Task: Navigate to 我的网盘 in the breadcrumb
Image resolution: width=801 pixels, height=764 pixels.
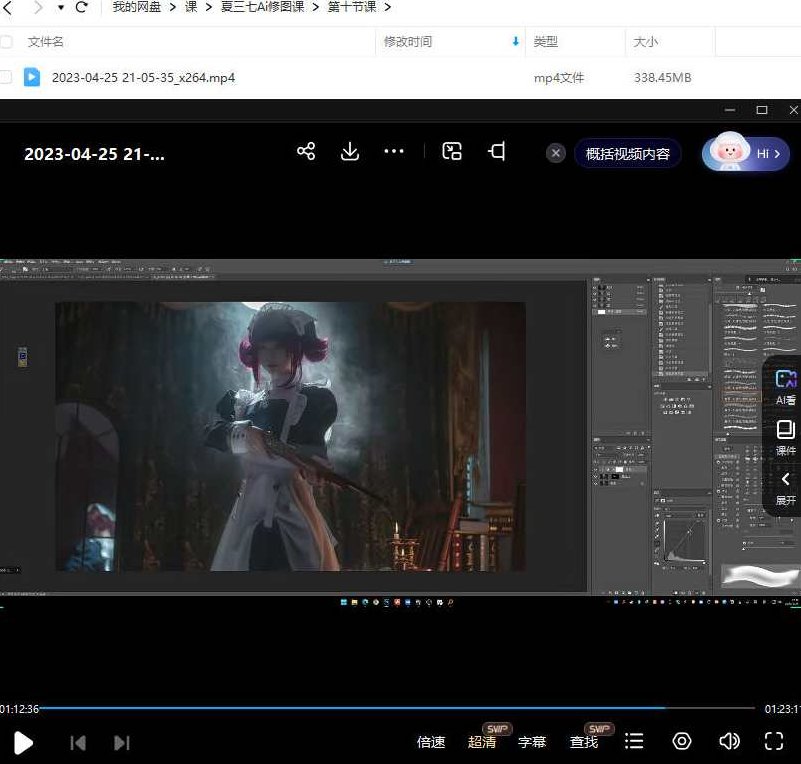Action: coord(135,7)
